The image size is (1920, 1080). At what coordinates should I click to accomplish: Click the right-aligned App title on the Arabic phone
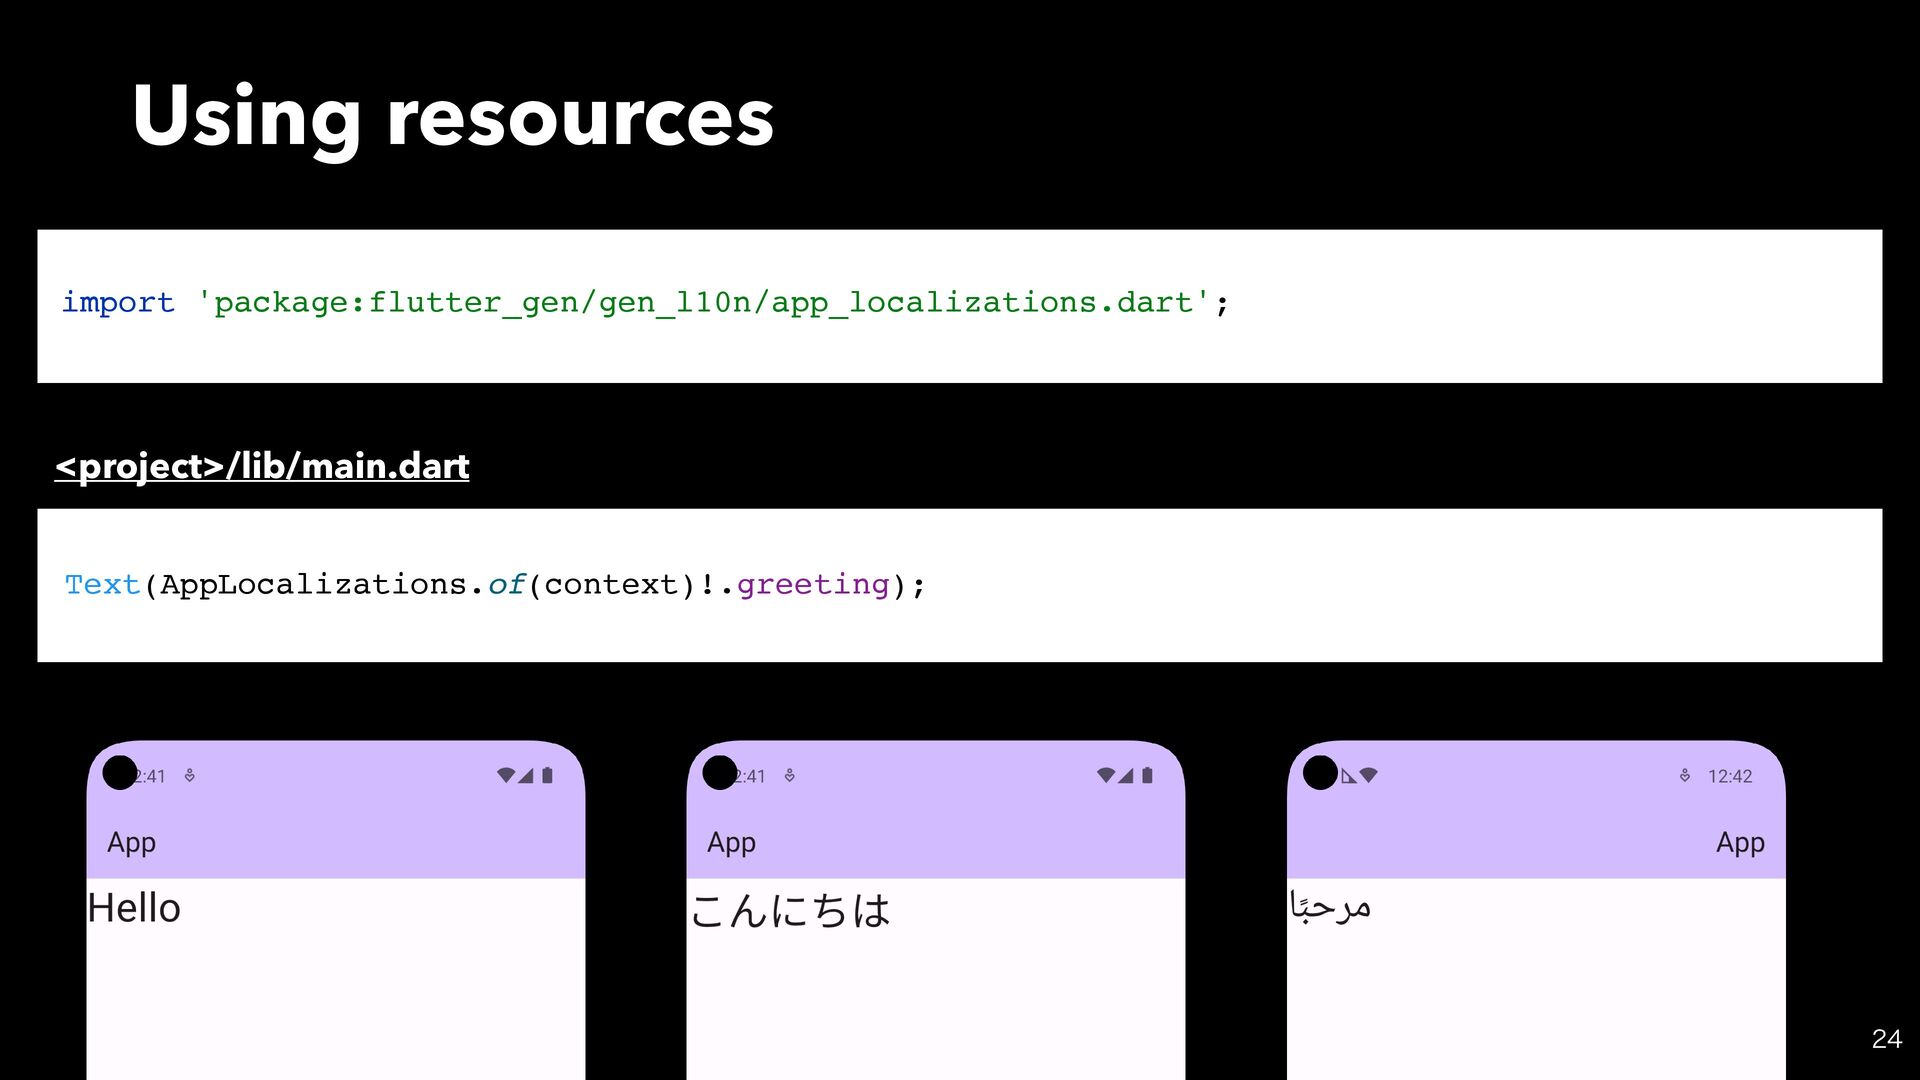pos(1740,842)
